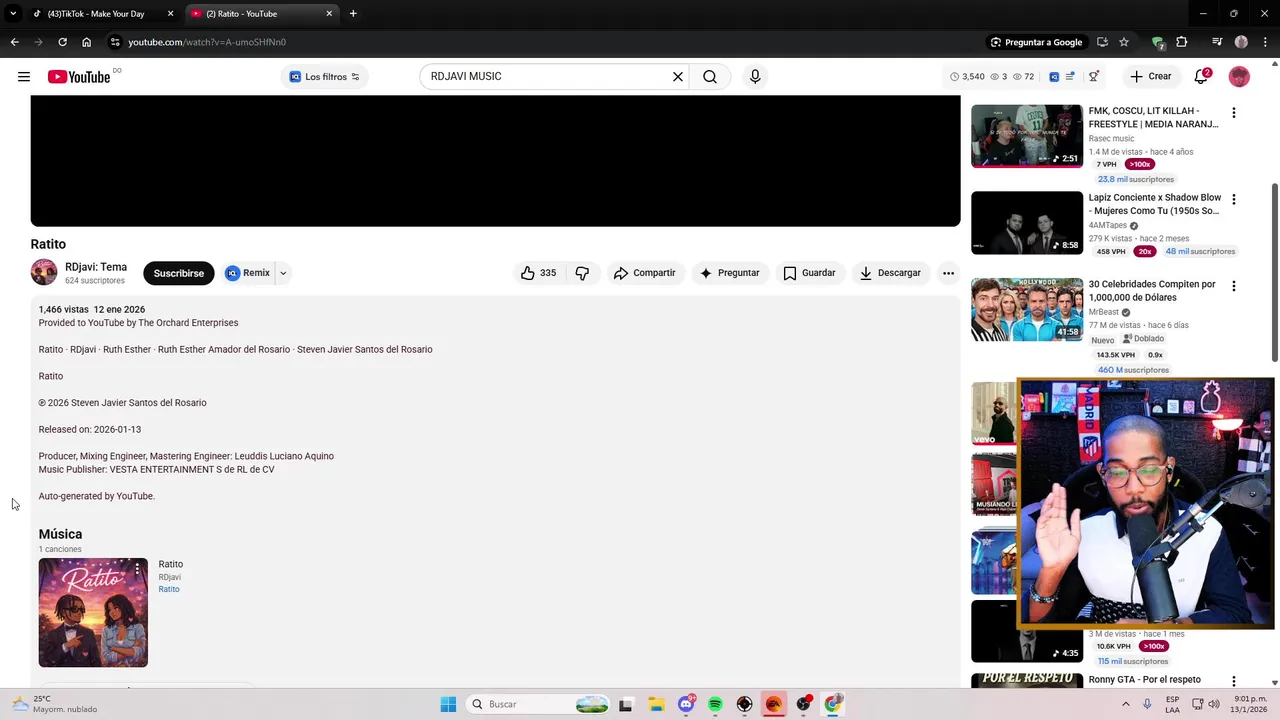Open the Windows Start menu
This screenshot has width=1280, height=720.
(x=448, y=704)
